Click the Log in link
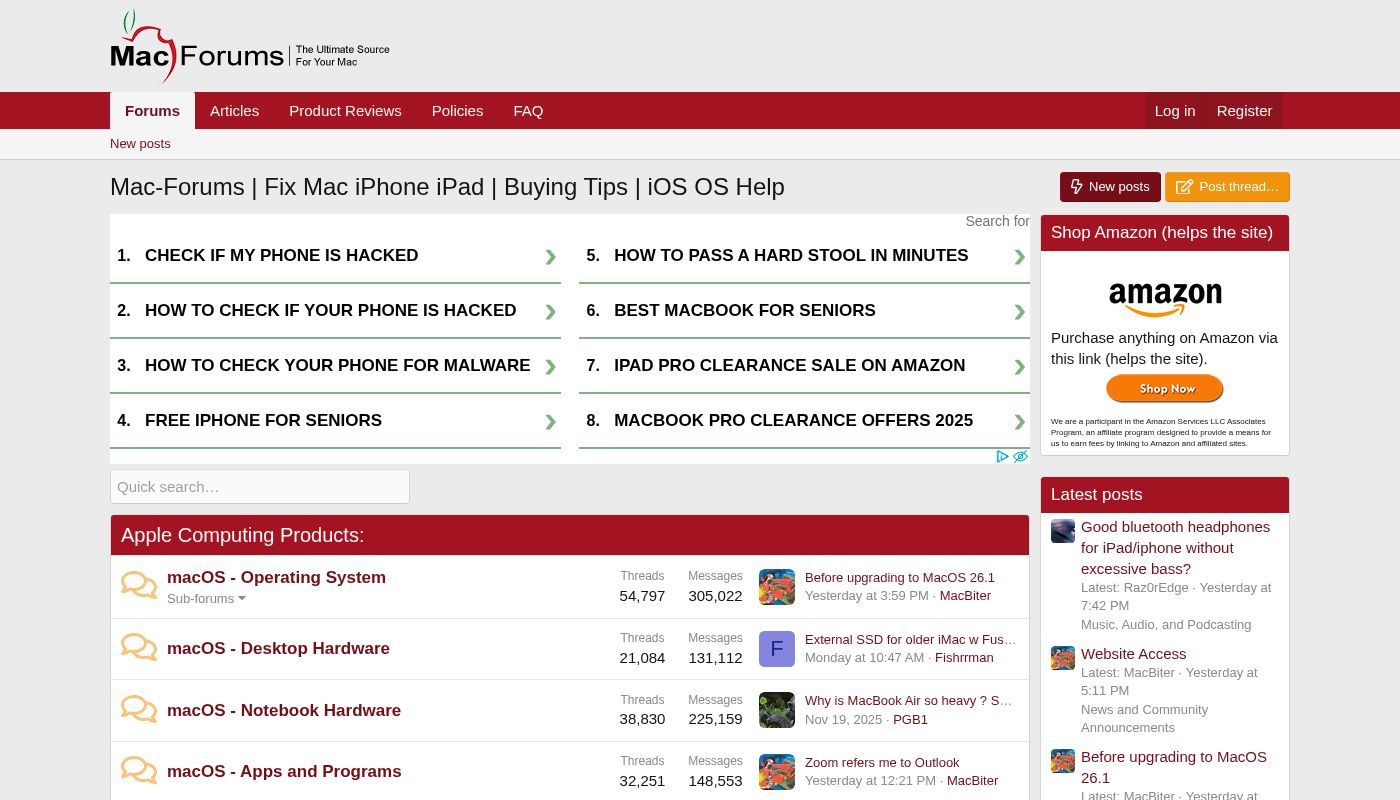Image resolution: width=1400 pixels, height=800 pixels. point(1174,111)
